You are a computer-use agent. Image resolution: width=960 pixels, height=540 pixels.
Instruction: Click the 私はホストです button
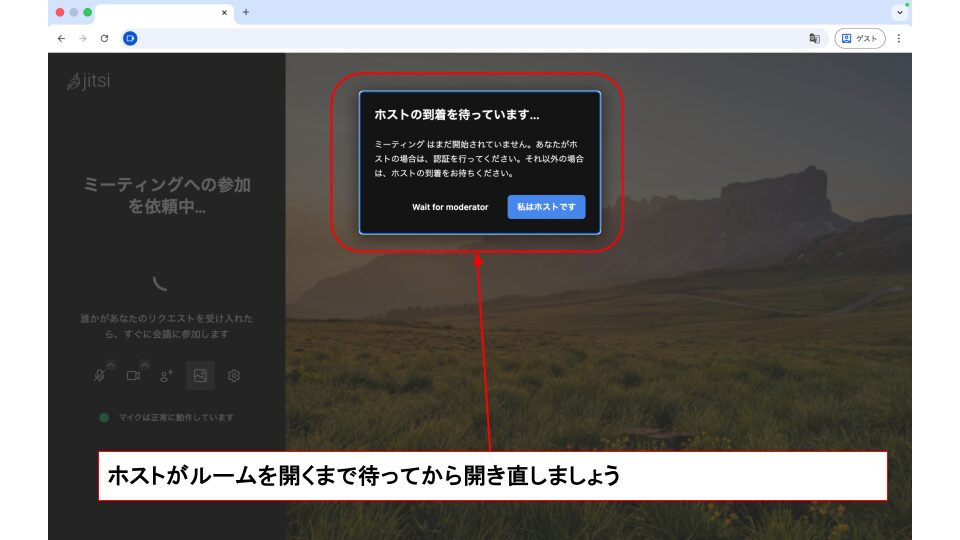point(546,207)
